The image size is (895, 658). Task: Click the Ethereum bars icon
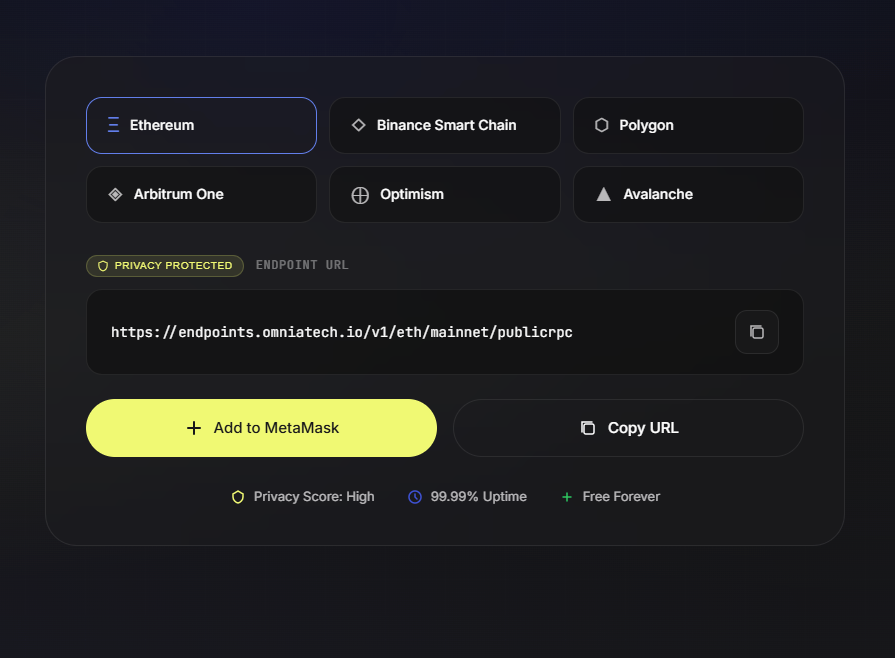(x=114, y=125)
